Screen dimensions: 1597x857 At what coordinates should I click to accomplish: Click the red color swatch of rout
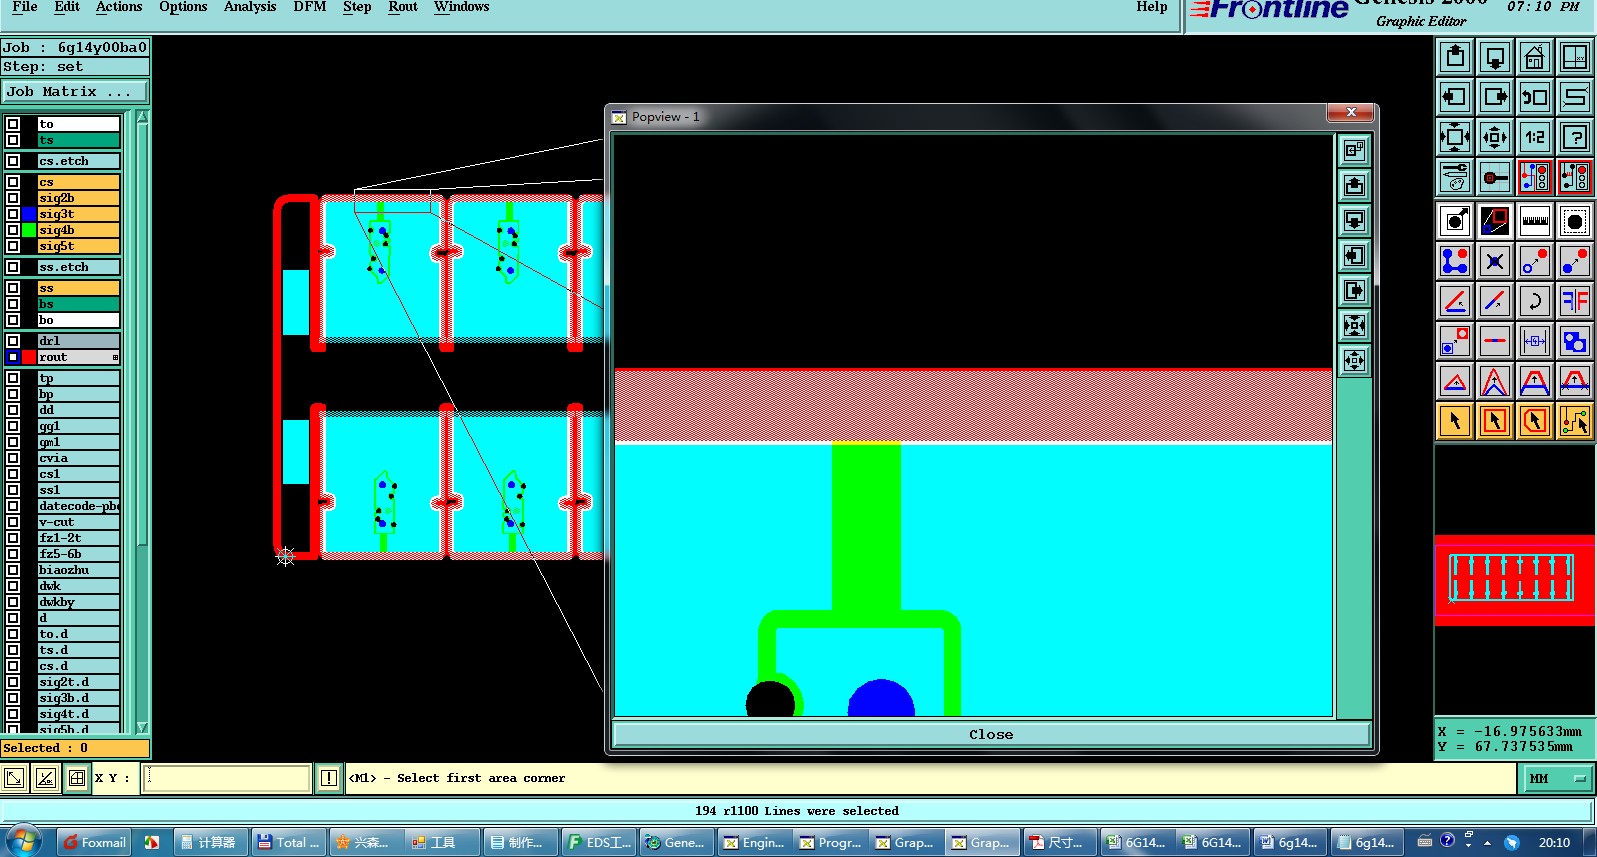click(x=29, y=357)
